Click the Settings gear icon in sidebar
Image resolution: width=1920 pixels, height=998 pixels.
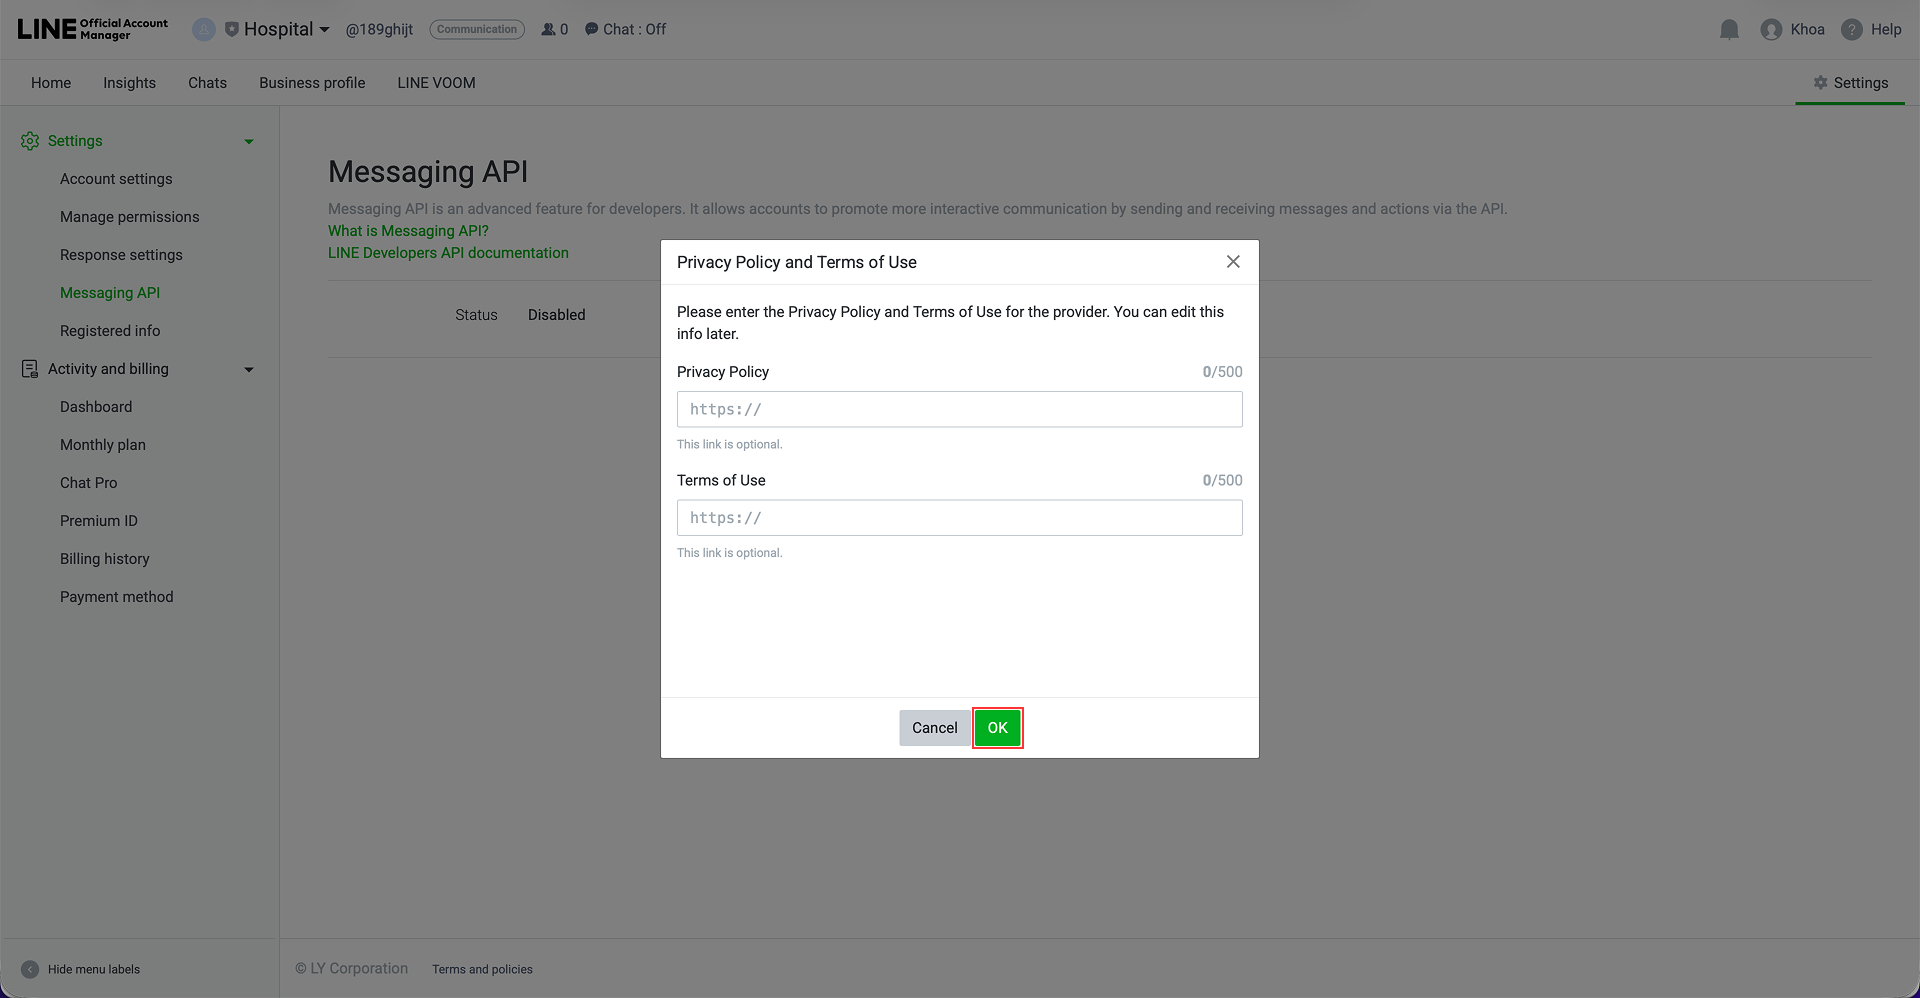coord(29,140)
